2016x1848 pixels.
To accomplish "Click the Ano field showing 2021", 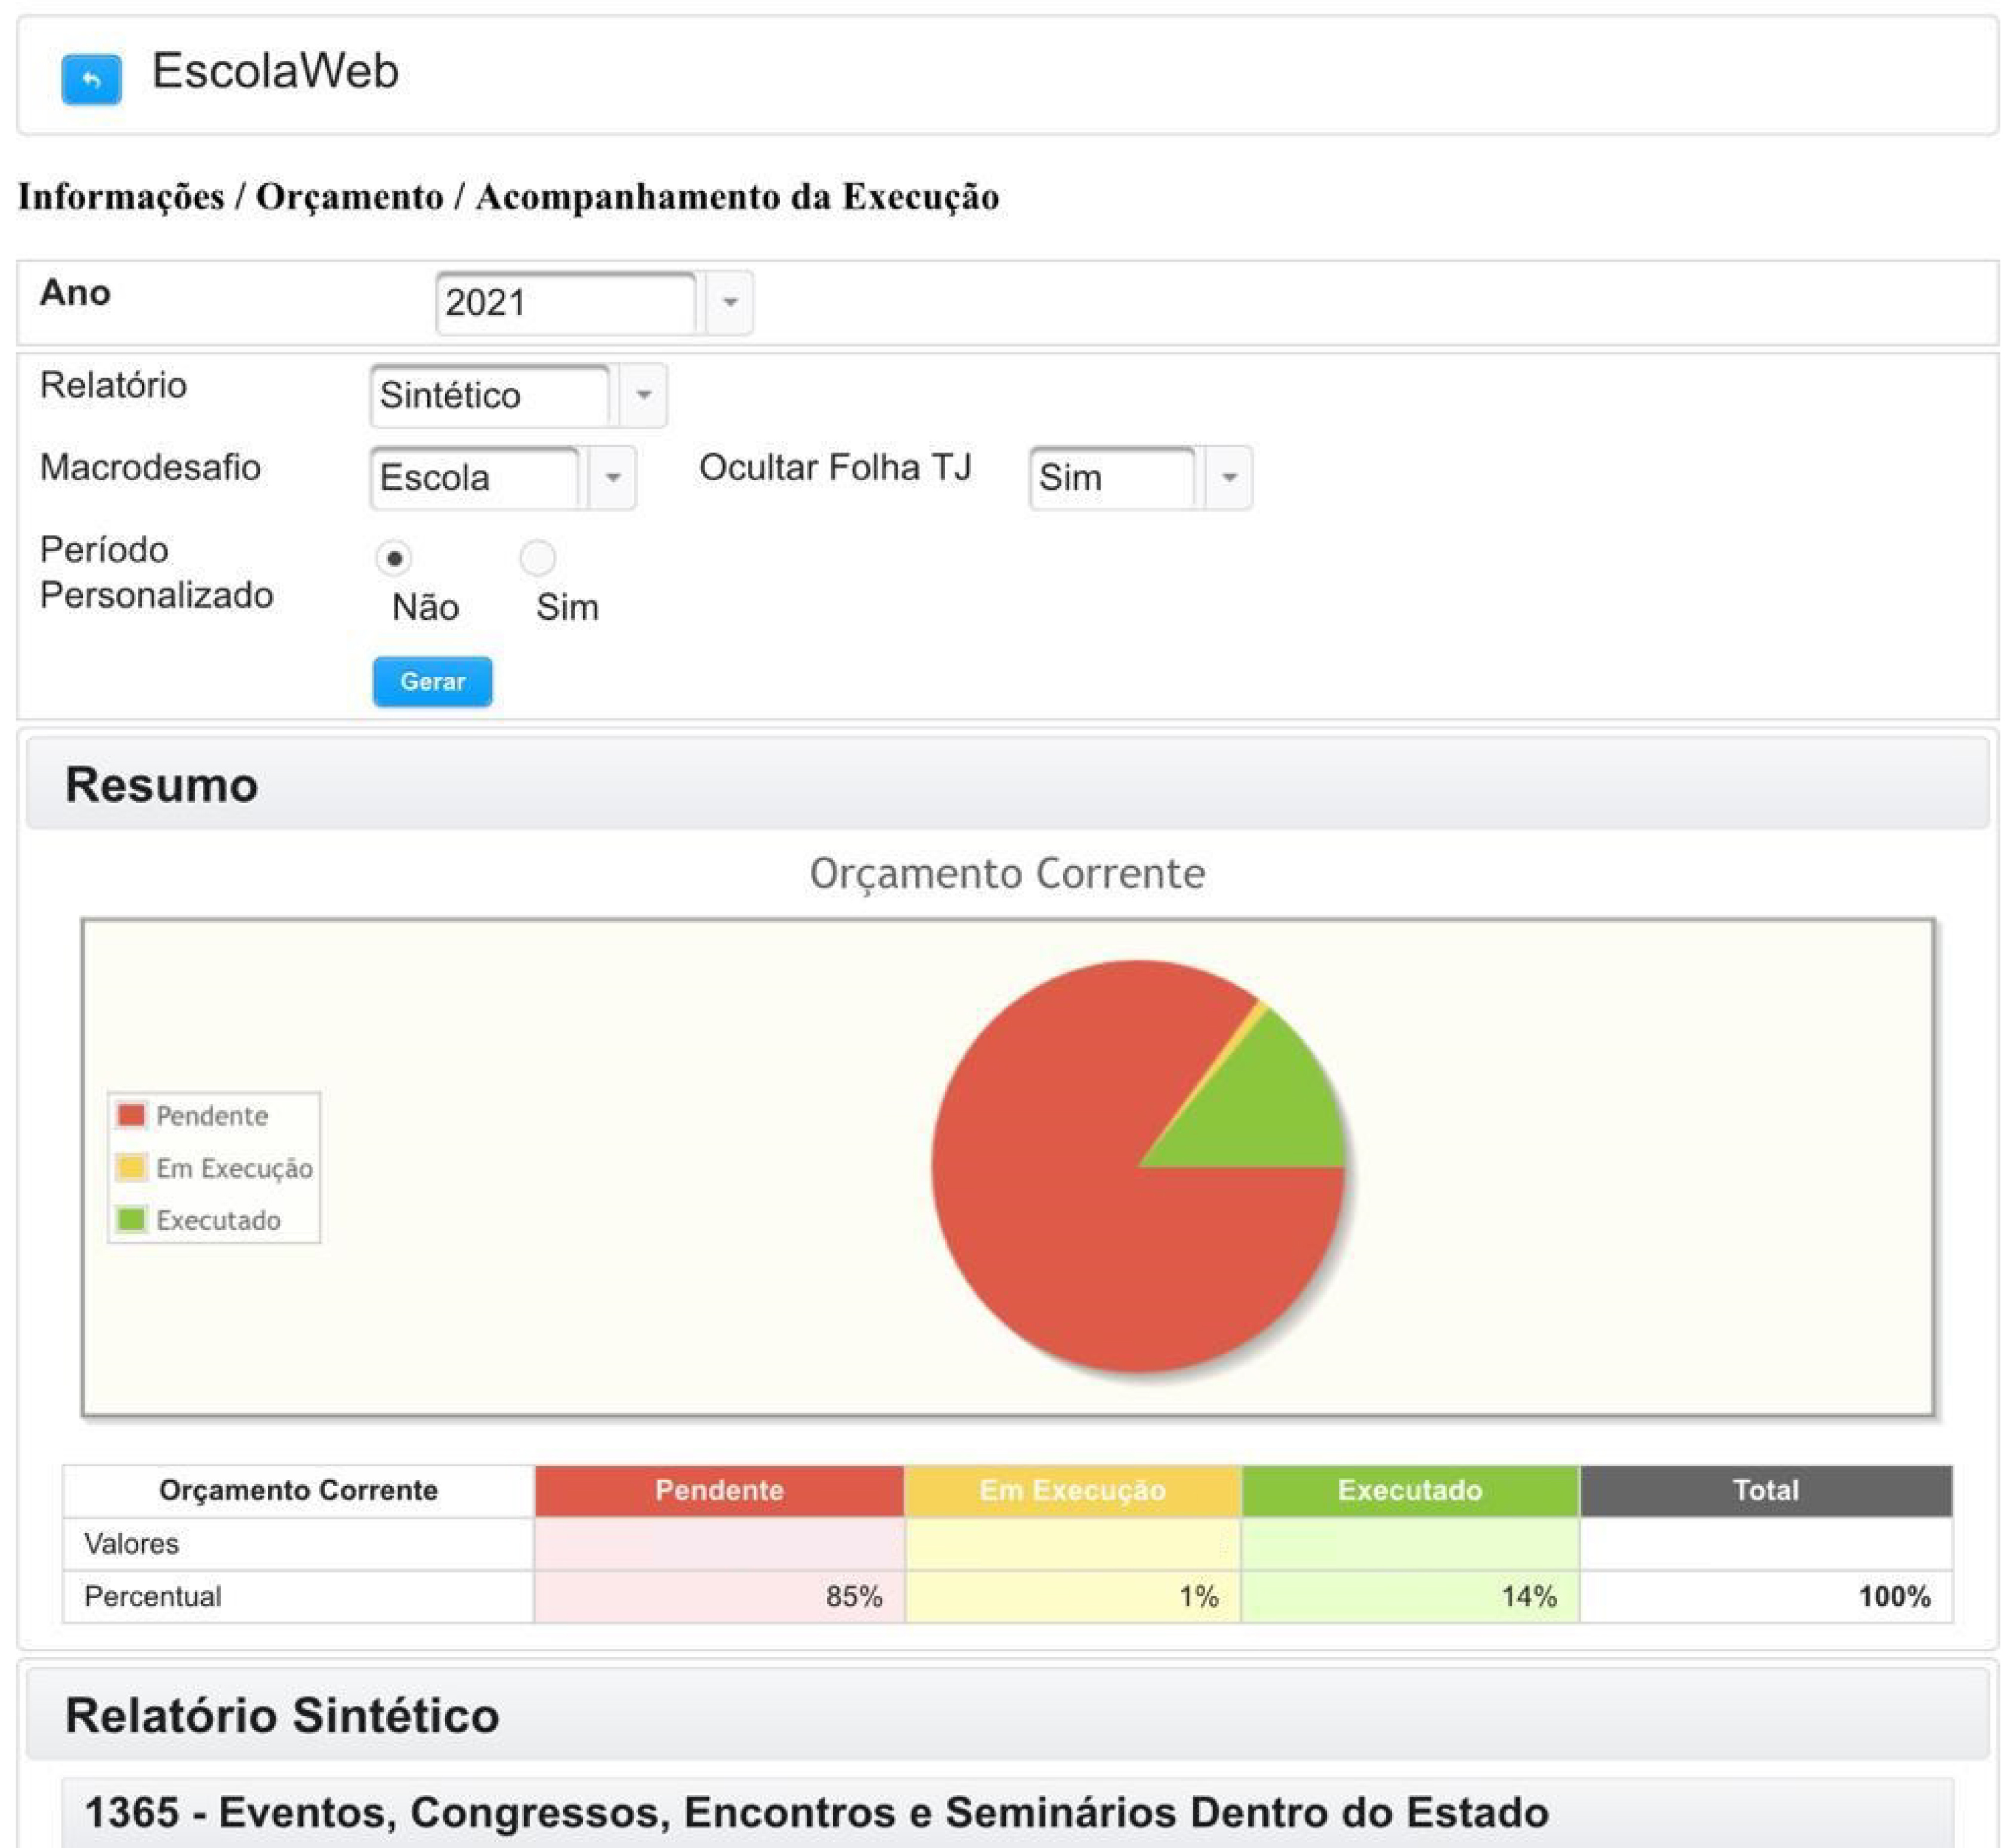I will click(x=565, y=302).
